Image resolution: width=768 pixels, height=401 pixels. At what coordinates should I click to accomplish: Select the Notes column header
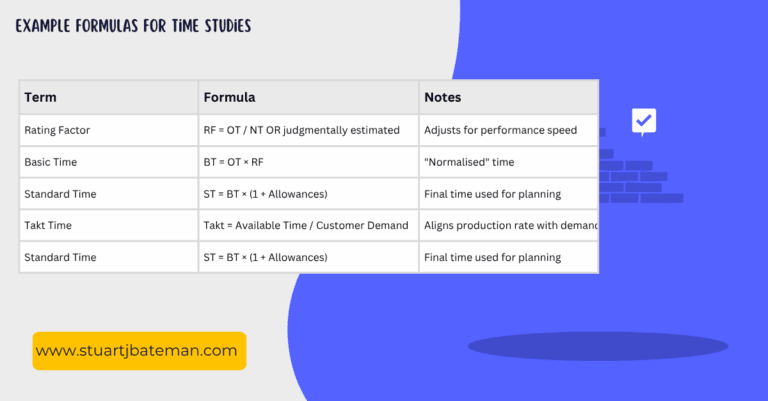click(443, 98)
